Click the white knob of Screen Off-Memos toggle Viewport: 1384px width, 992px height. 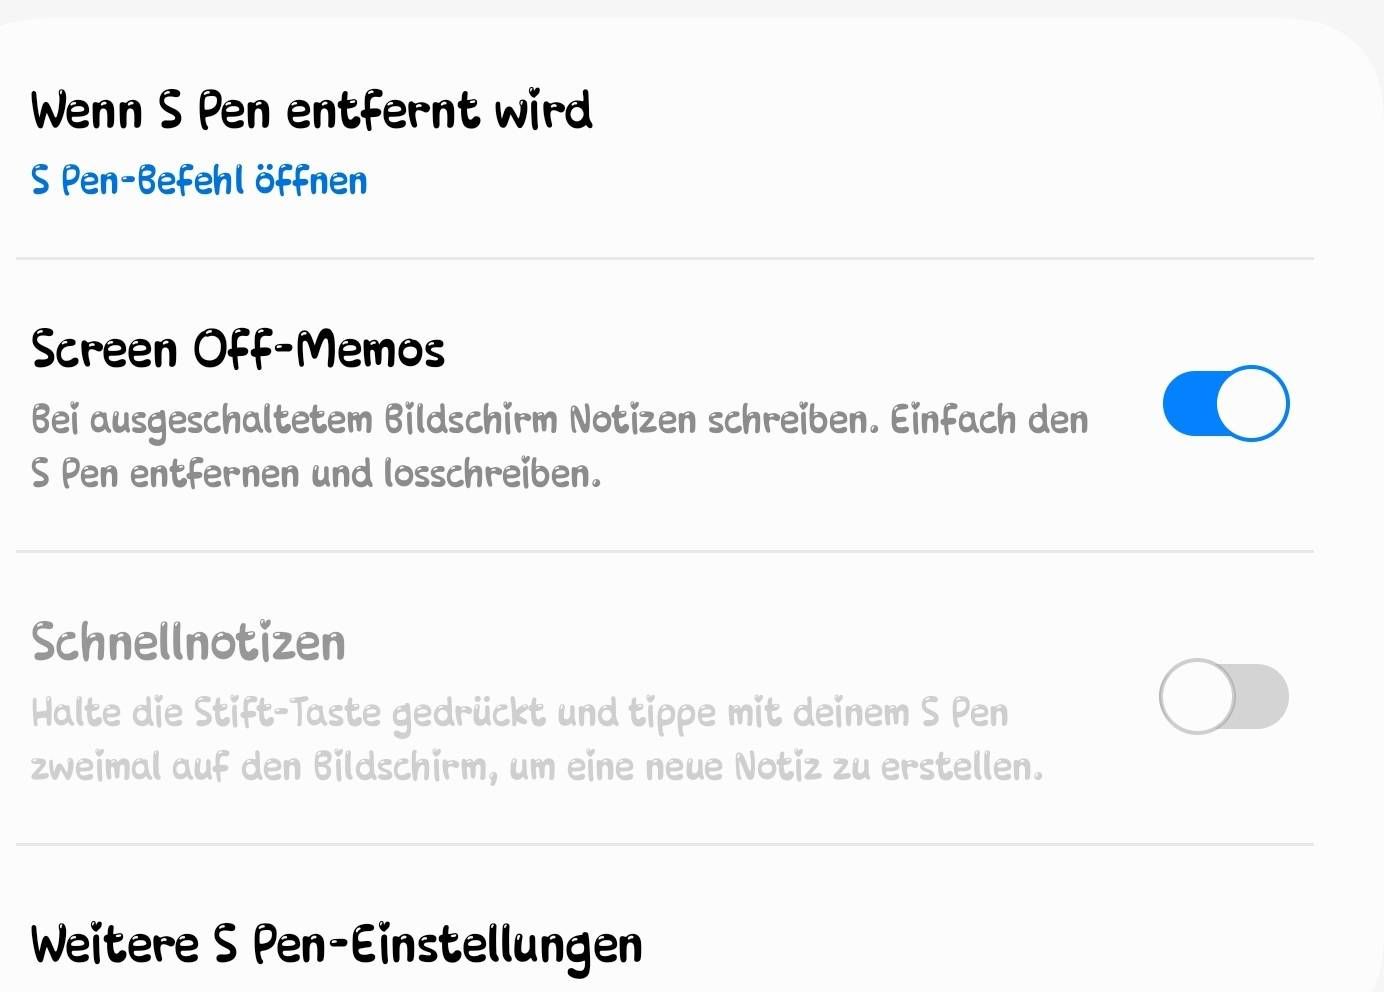[x=1252, y=403]
